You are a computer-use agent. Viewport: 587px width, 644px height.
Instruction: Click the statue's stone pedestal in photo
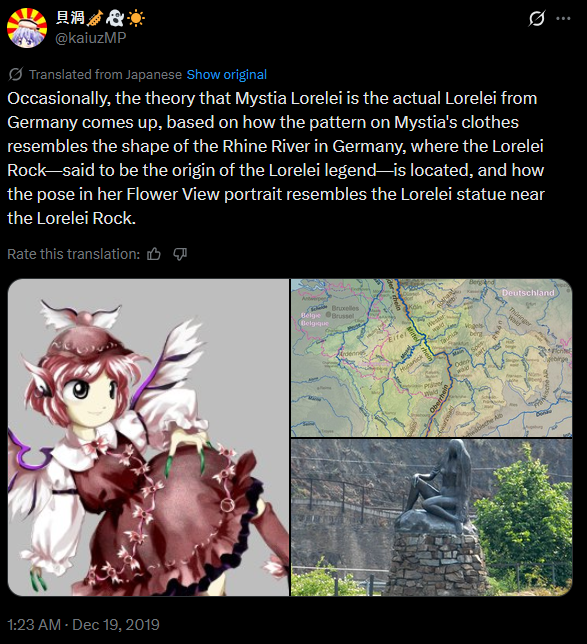437,563
